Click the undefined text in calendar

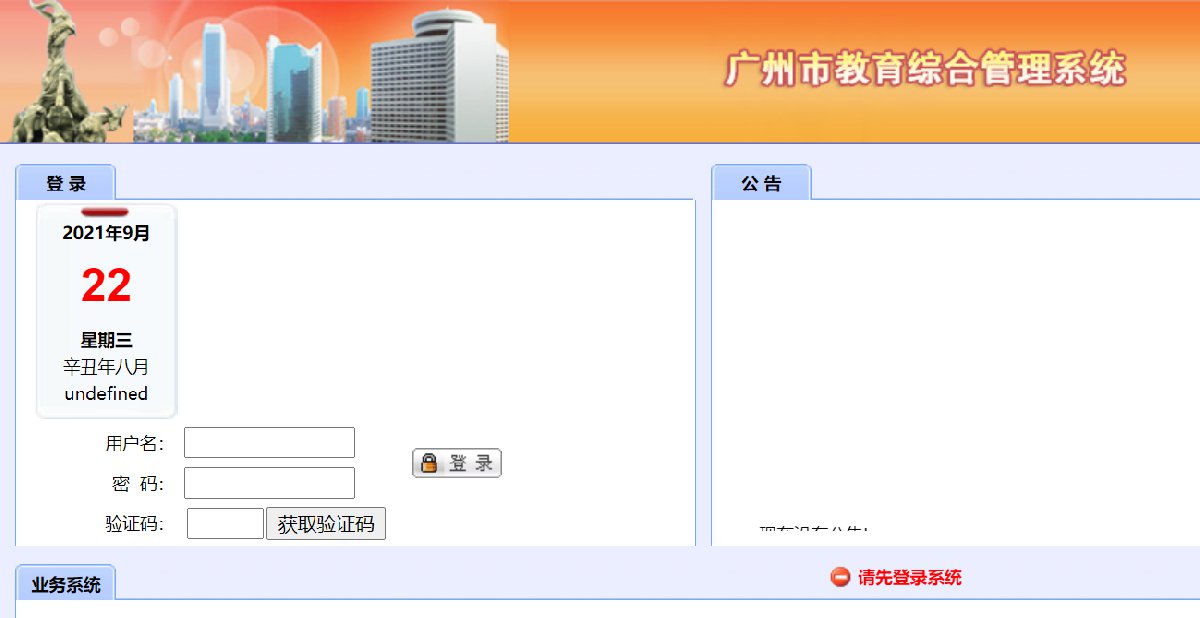106,394
